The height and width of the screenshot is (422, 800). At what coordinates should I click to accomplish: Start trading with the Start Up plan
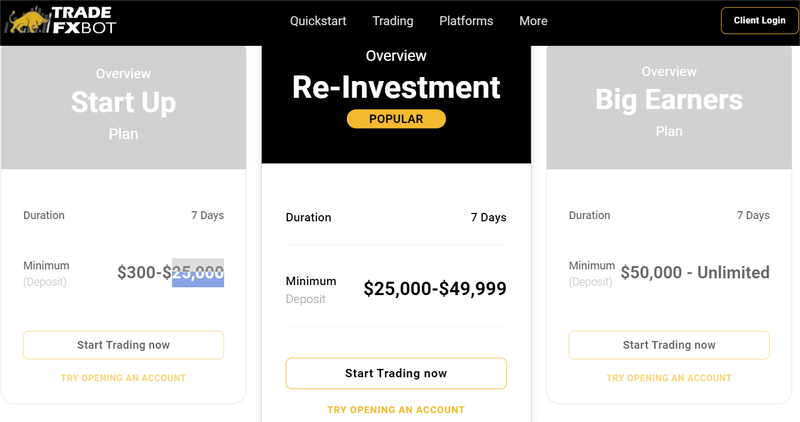pyautogui.click(x=123, y=345)
